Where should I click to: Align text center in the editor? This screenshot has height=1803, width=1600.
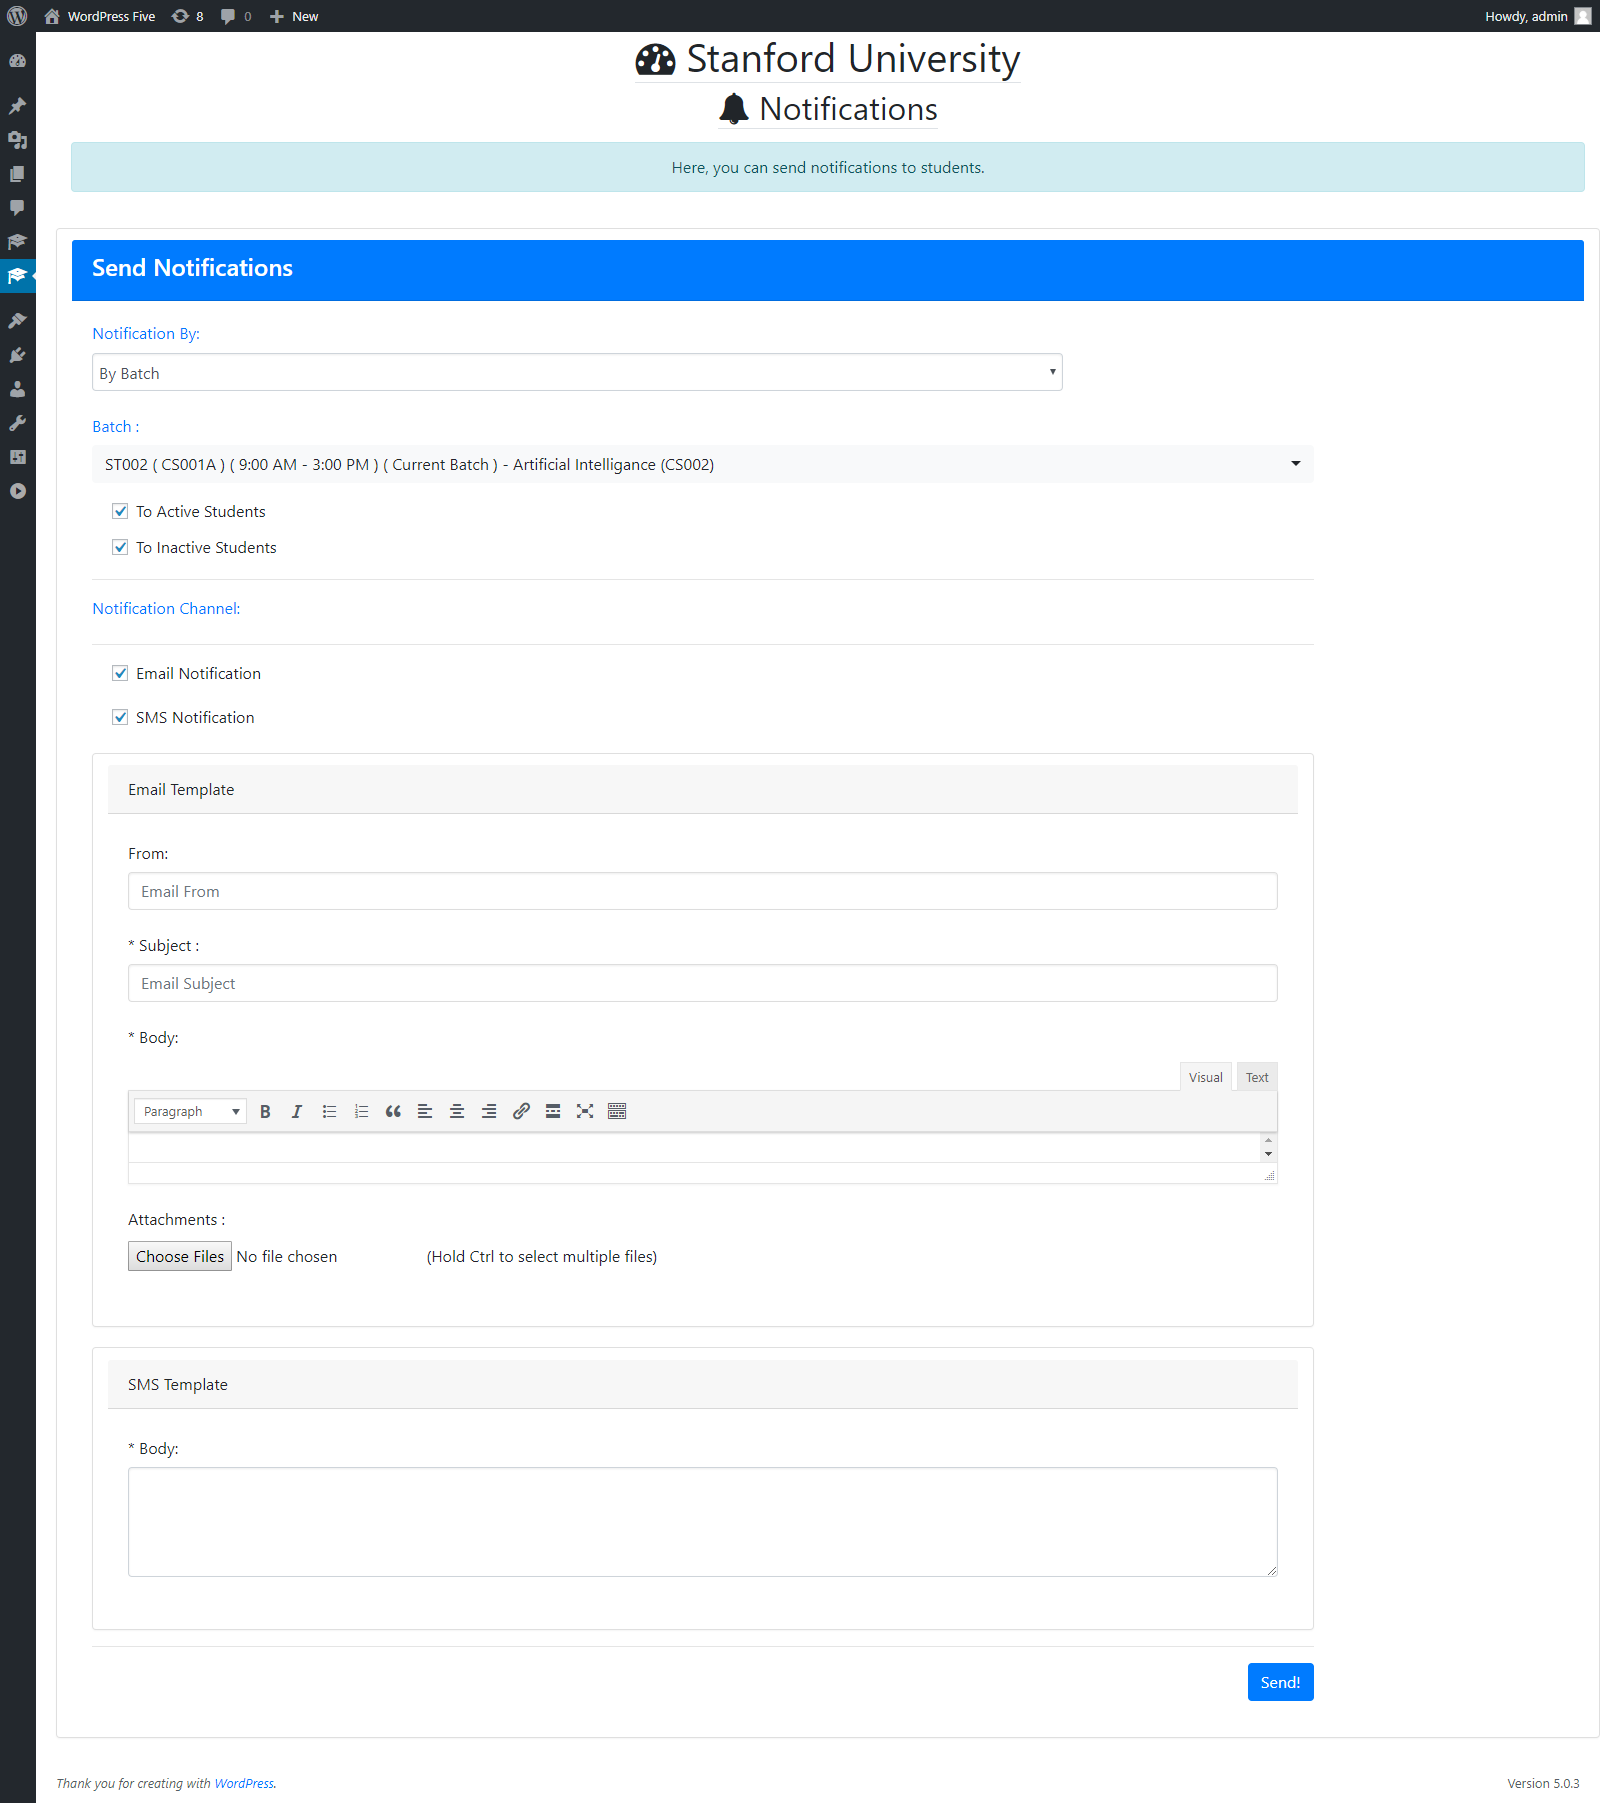(457, 1111)
